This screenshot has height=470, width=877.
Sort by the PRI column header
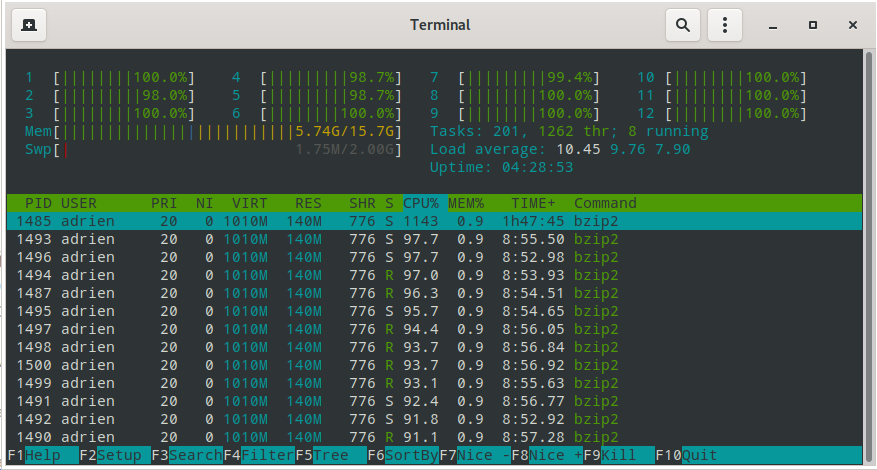[x=164, y=203]
